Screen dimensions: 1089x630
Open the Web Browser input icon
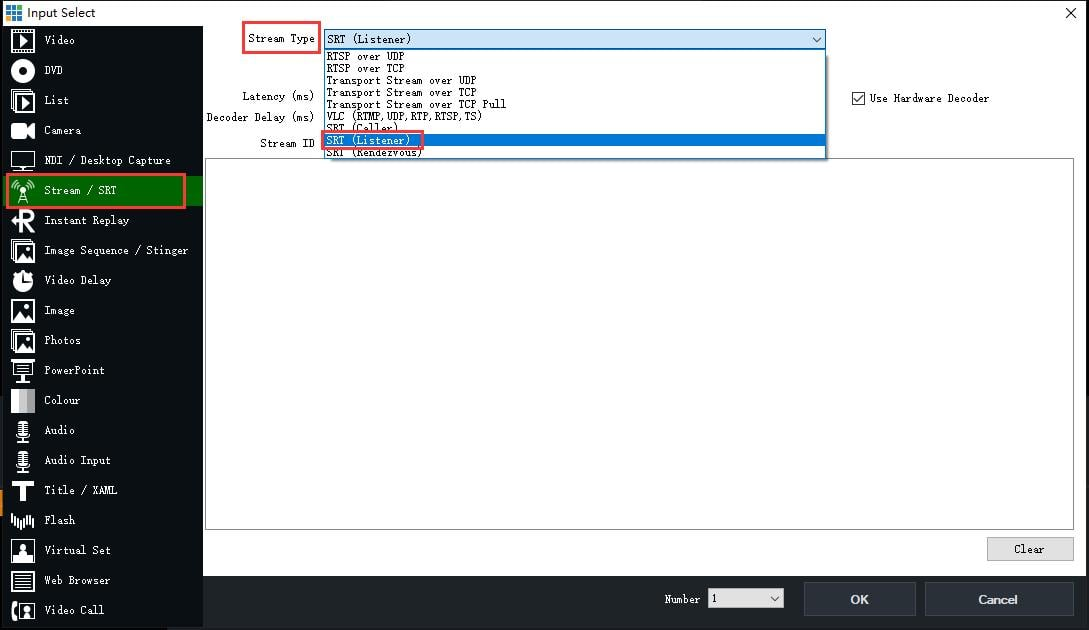click(23, 581)
